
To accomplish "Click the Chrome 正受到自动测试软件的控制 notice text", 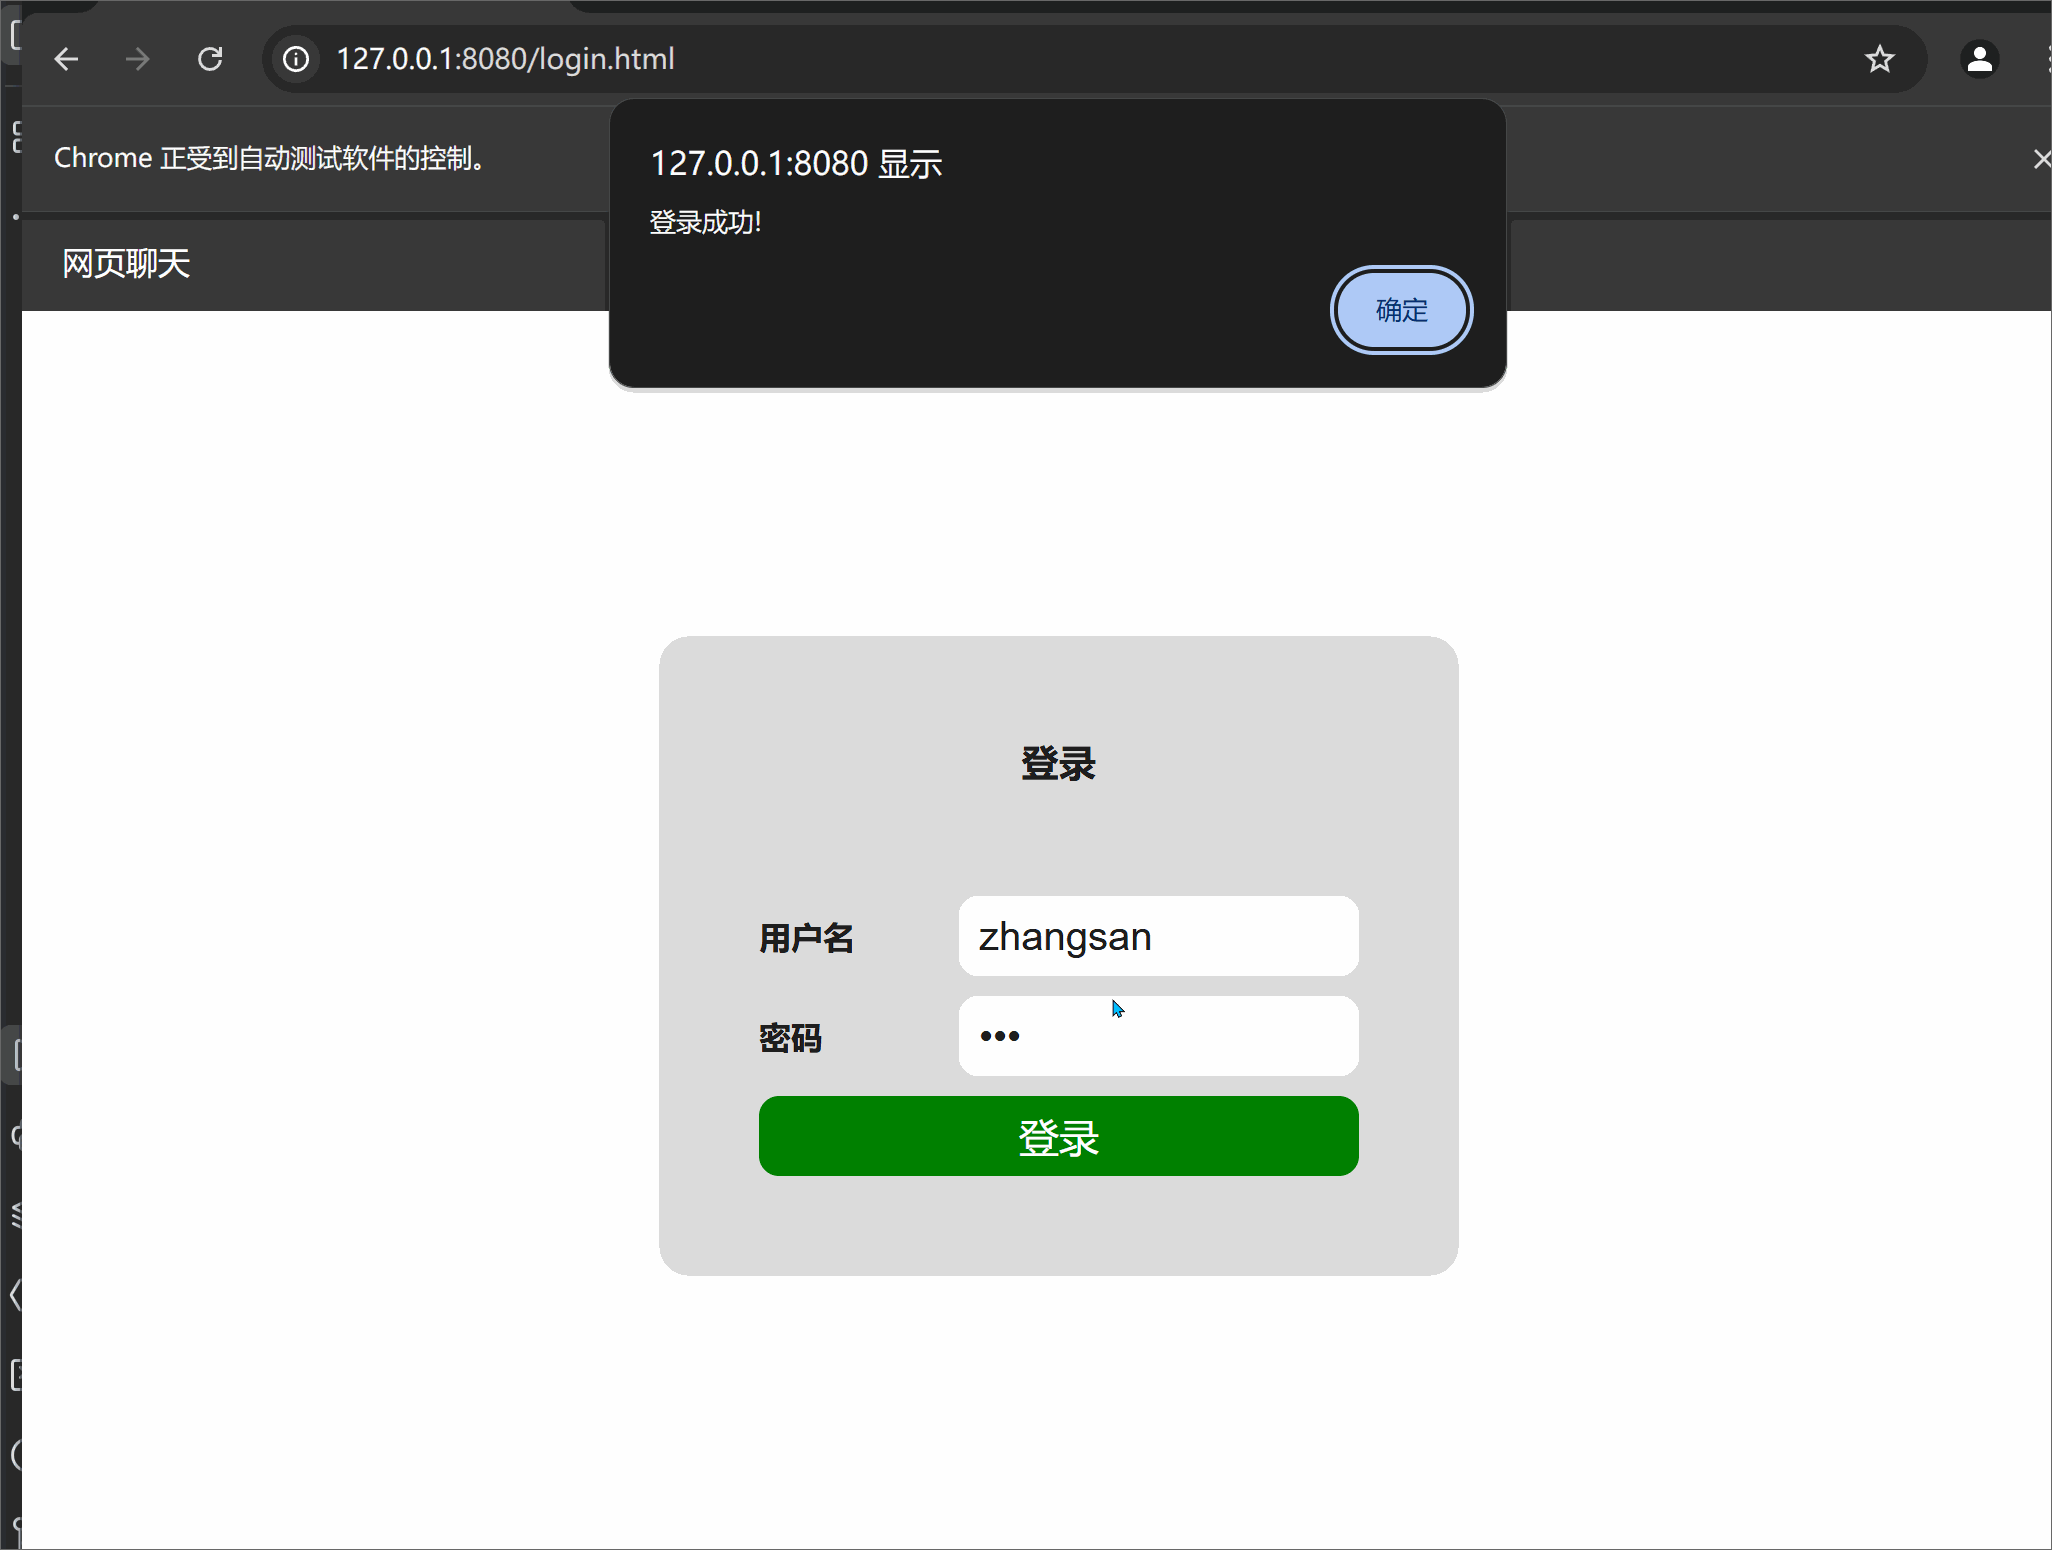I will pos(270,158).
